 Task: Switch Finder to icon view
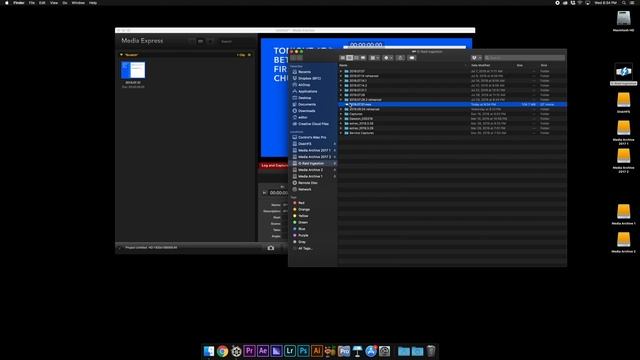click(x=343, y=58)
